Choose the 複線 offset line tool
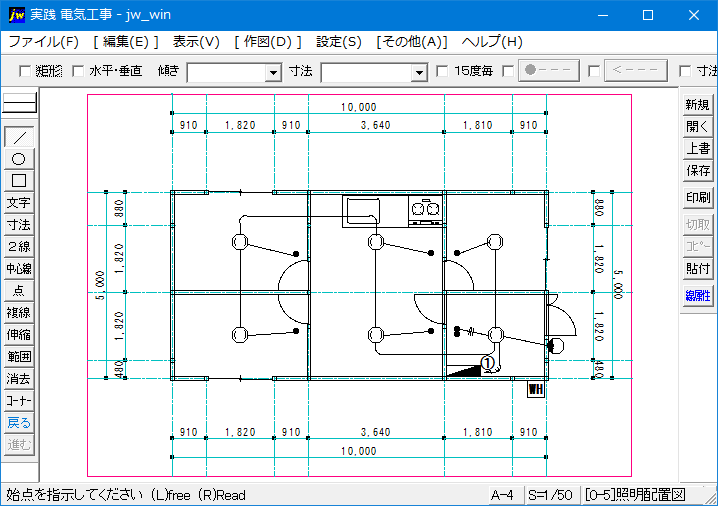This screenshot has height=506, width=718. (x=19, y=313)
